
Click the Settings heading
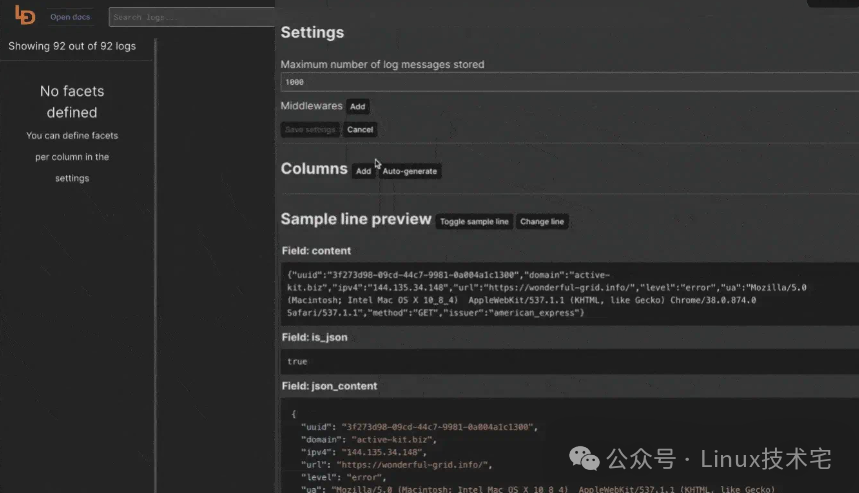[312, 32]
